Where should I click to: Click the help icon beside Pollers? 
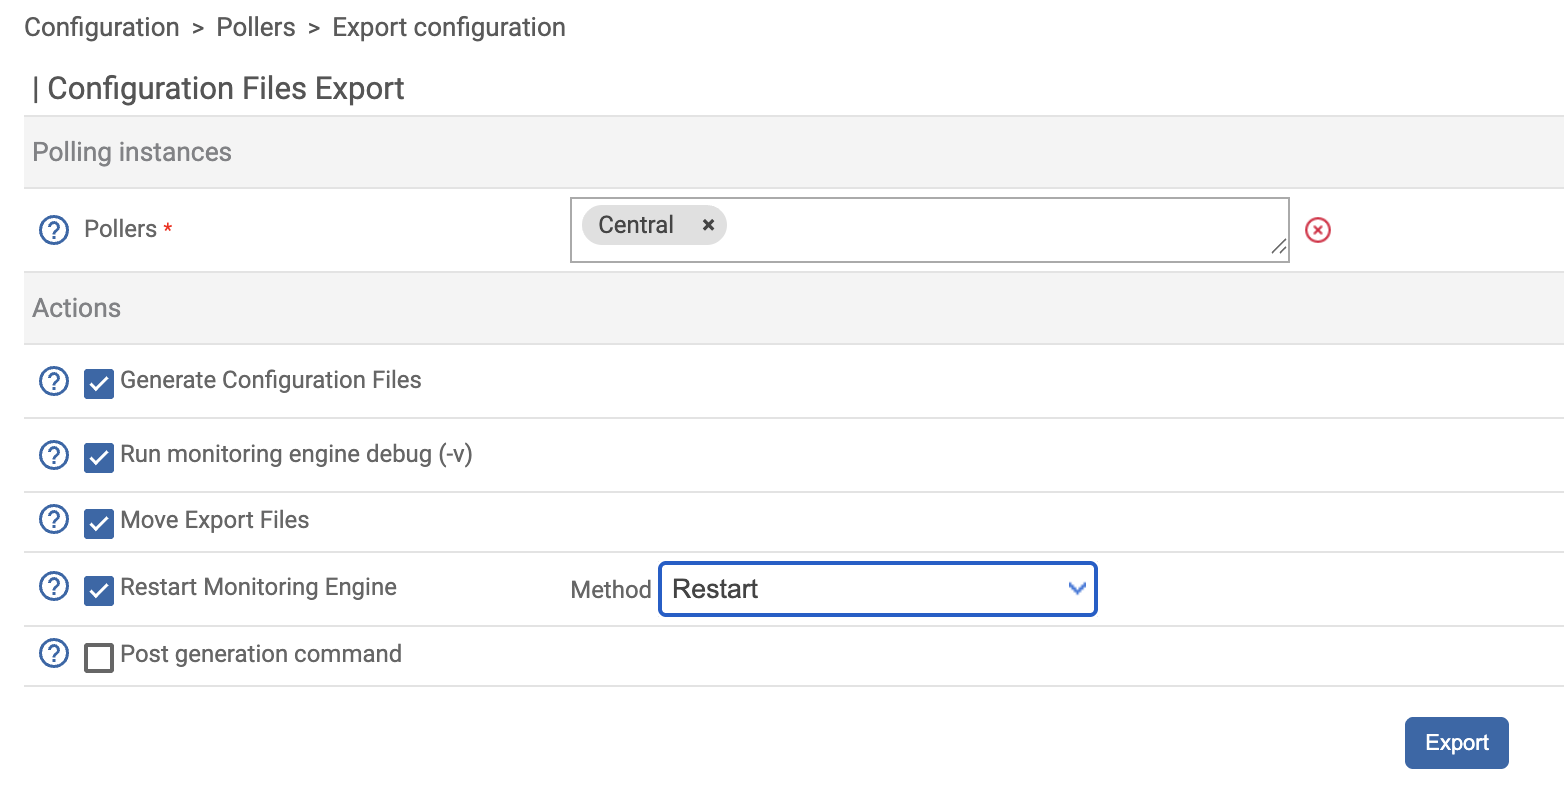tap(53, 230)
